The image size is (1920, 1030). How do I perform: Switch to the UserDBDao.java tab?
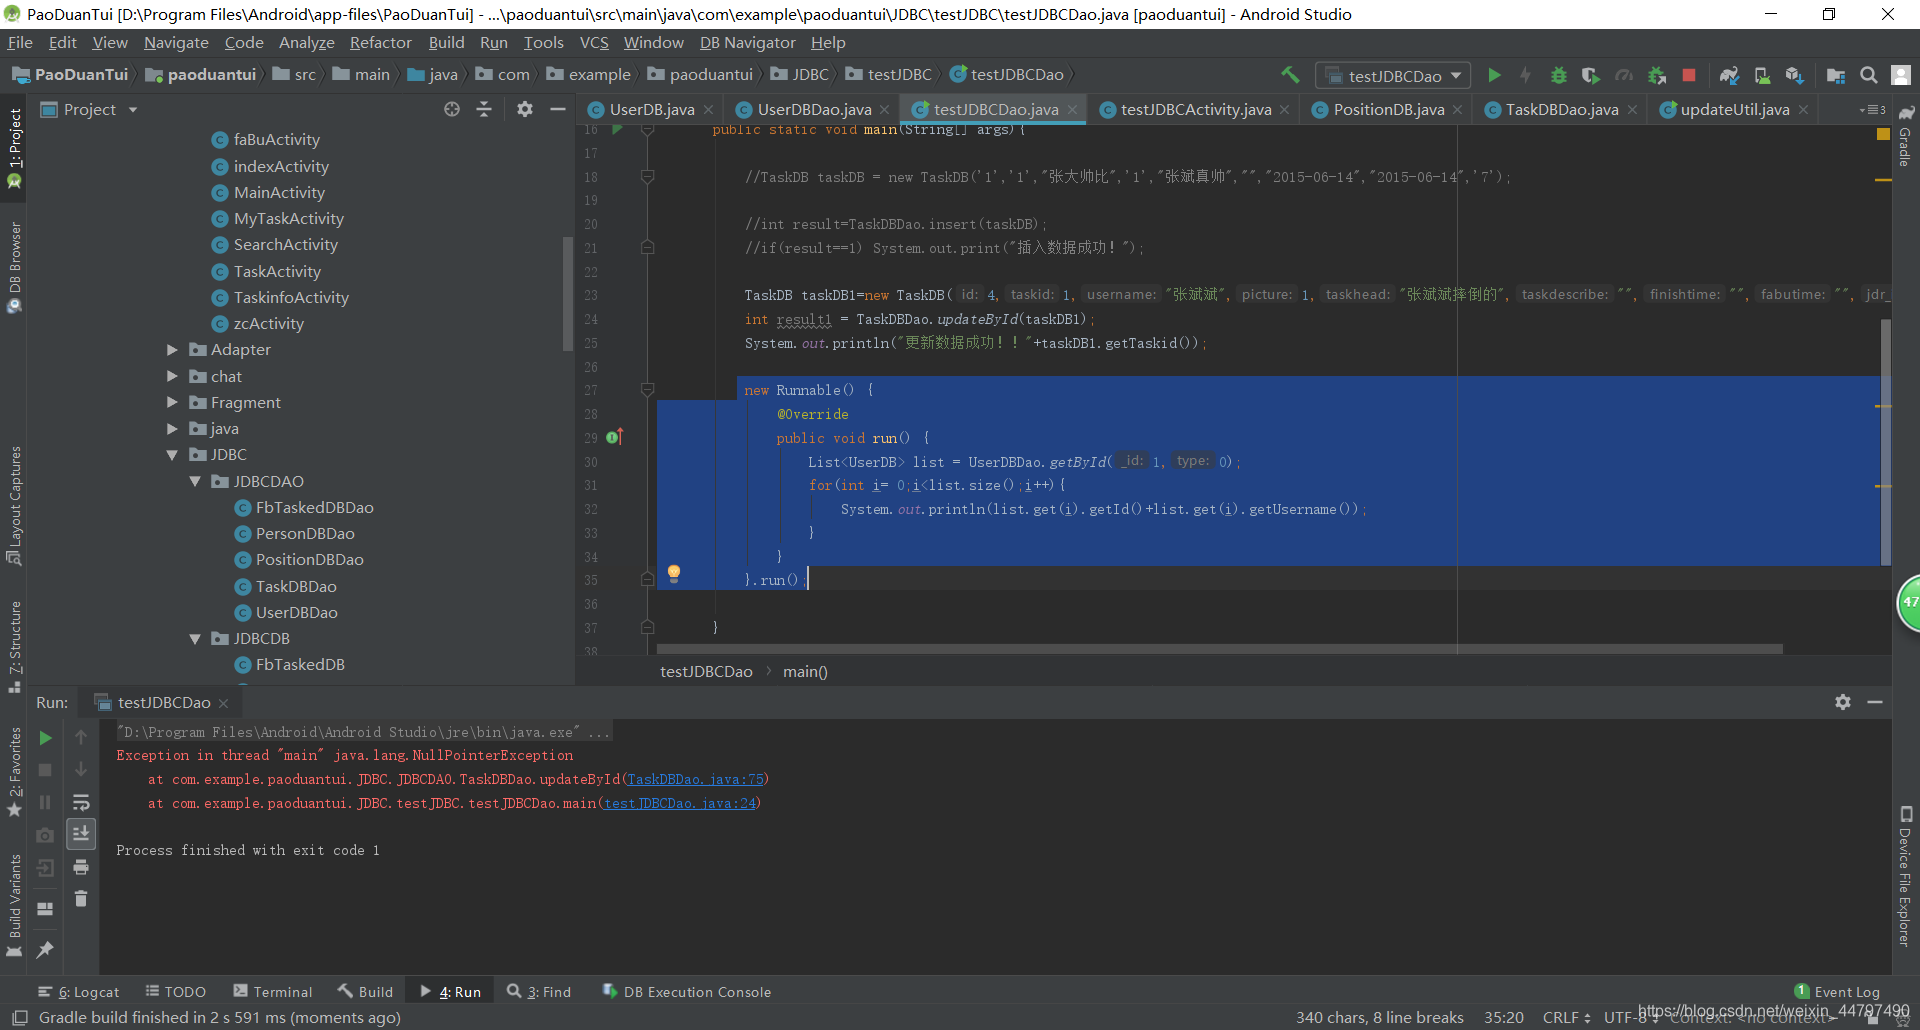click(813, 109)
